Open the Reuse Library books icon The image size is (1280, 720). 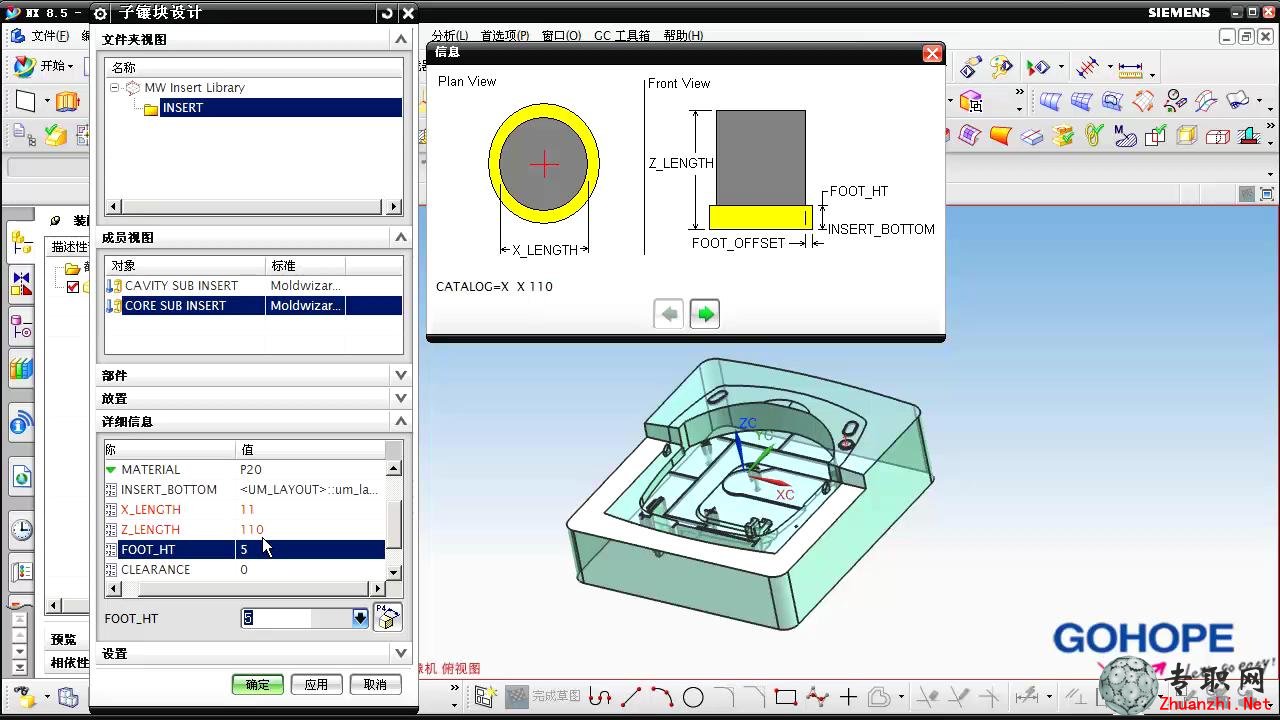click(x=21, y=368)
